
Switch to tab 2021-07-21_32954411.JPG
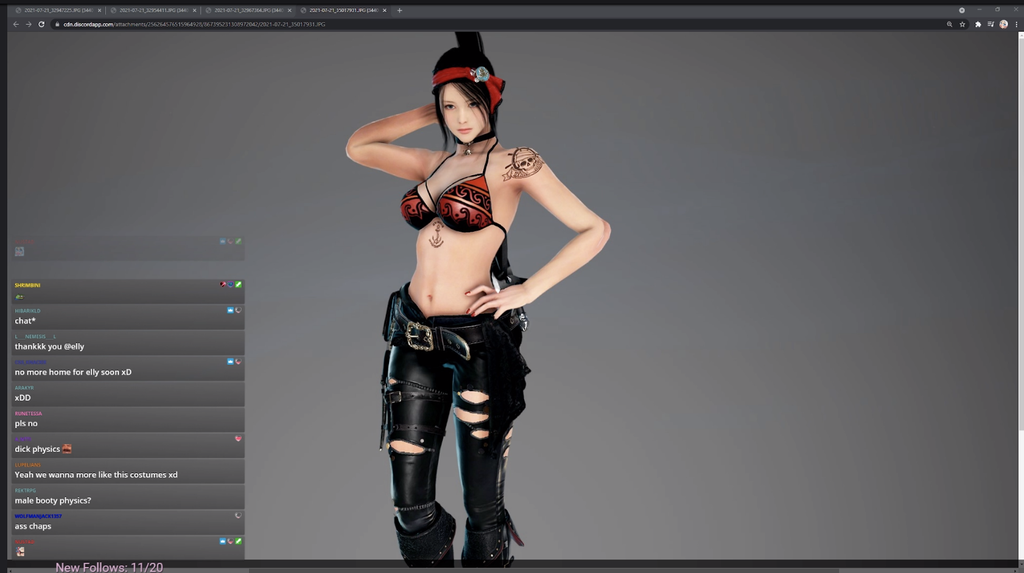coord(153,10)
